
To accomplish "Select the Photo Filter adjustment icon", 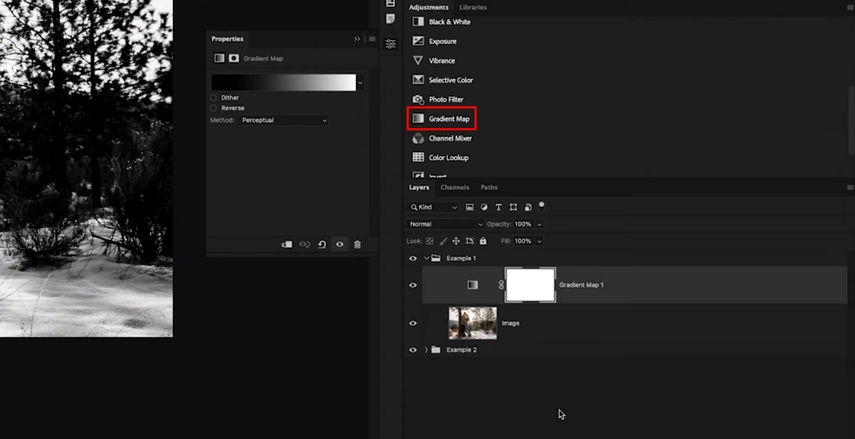I will [418, 99].
